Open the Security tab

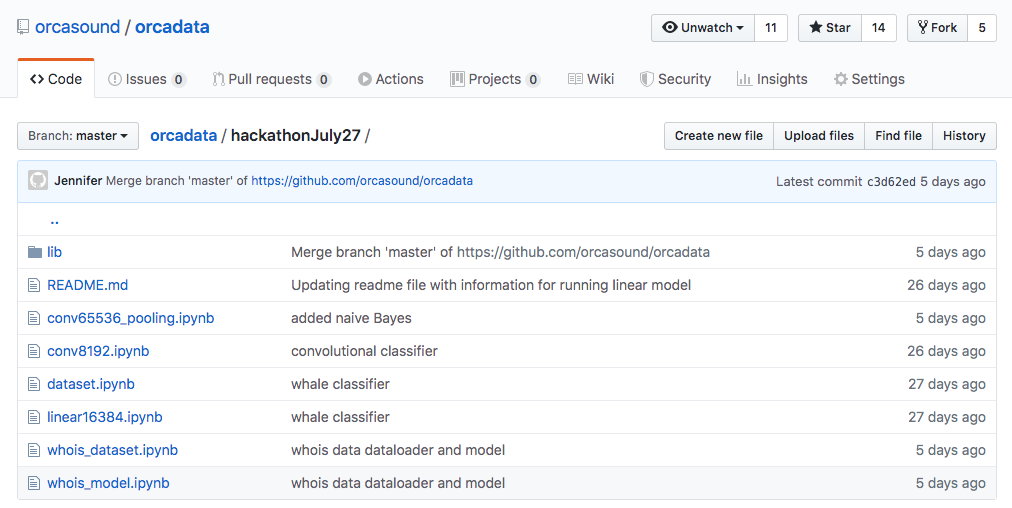click(x=675, y=79)
